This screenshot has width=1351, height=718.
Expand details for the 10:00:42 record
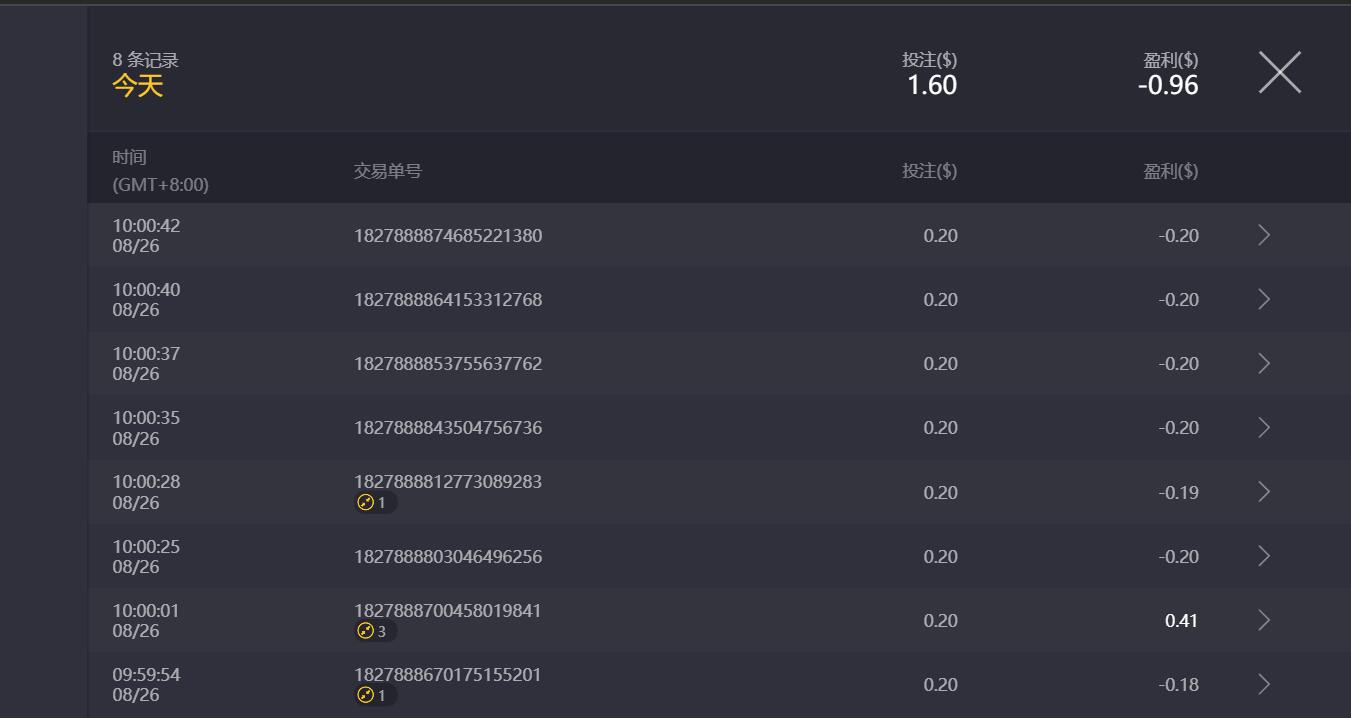pos(1264,235)
